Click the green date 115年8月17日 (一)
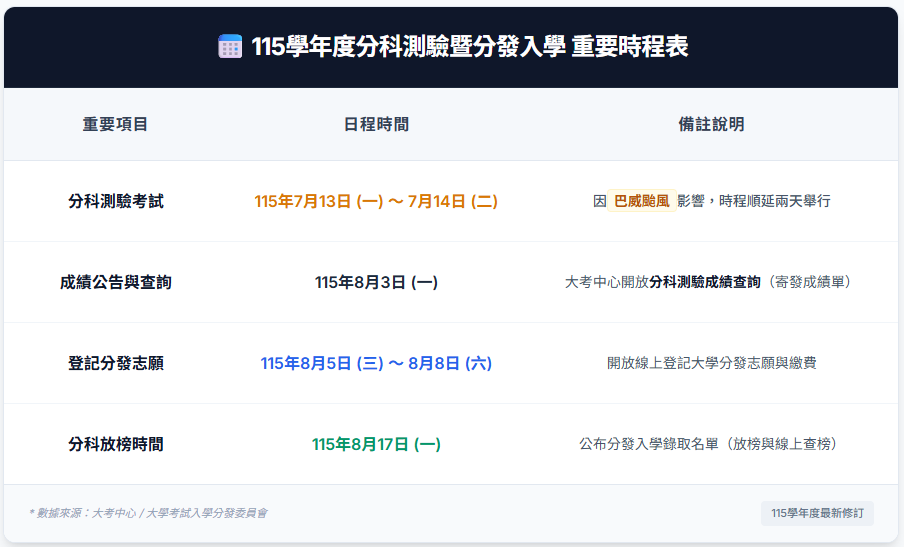Image resolution: width=904 pixels, height=547 pixels. 376,444
